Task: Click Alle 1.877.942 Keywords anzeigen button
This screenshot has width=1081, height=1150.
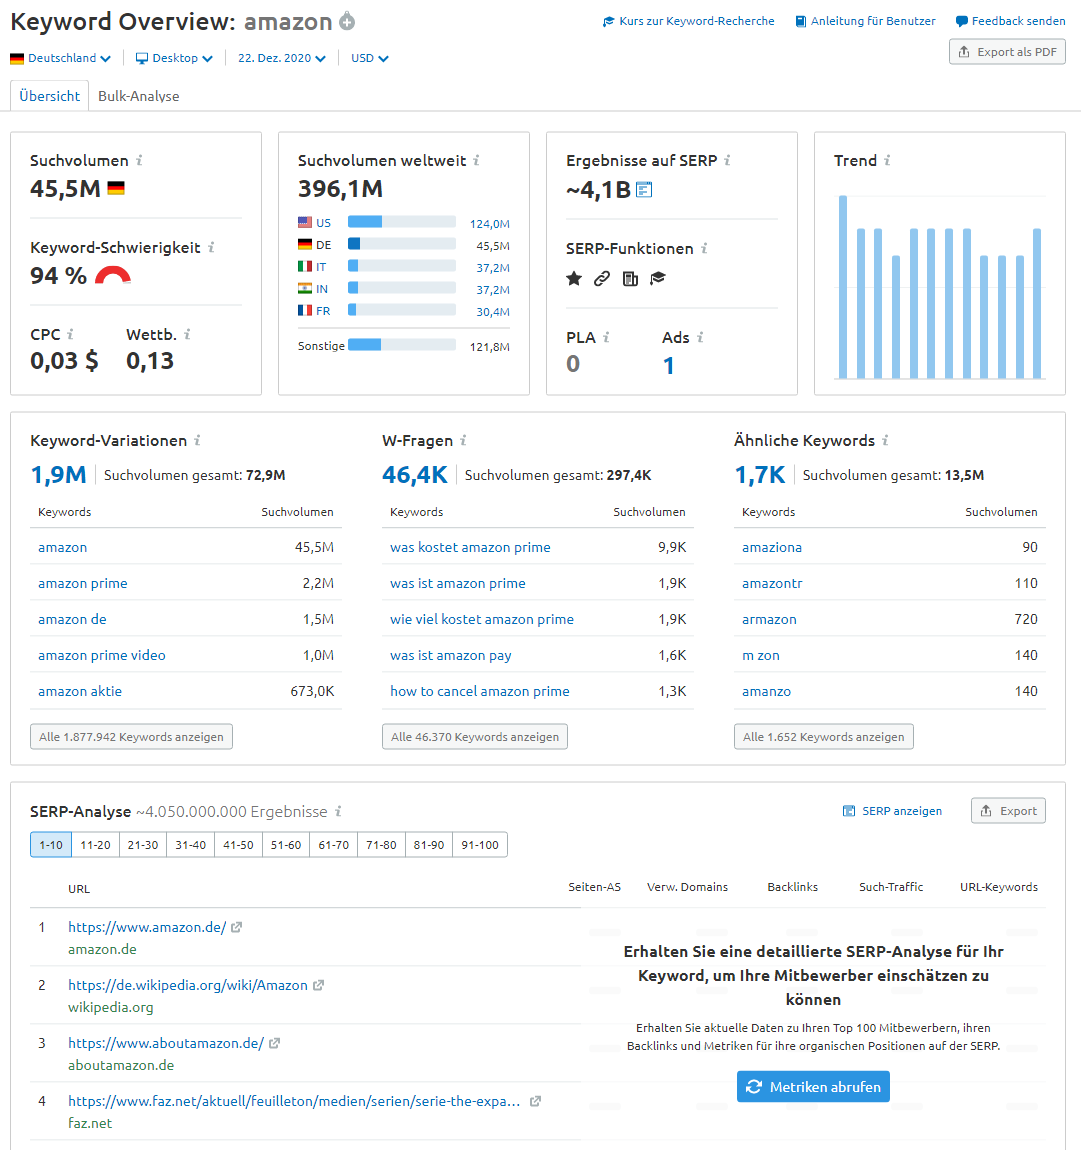Action: click(x=131, y=736)
